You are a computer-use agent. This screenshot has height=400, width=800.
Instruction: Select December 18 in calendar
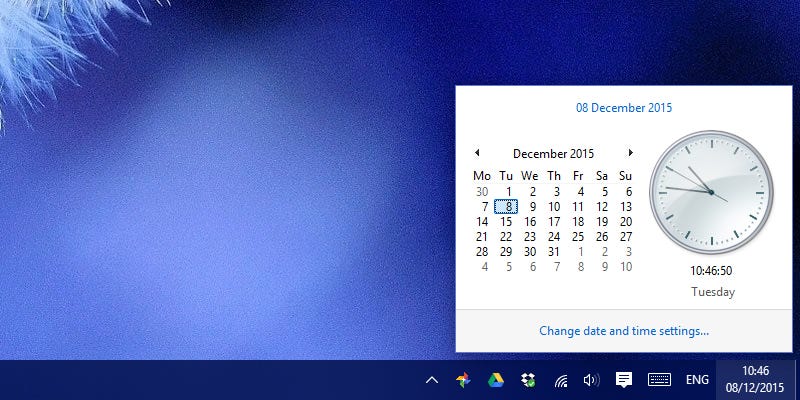[578, 222]
